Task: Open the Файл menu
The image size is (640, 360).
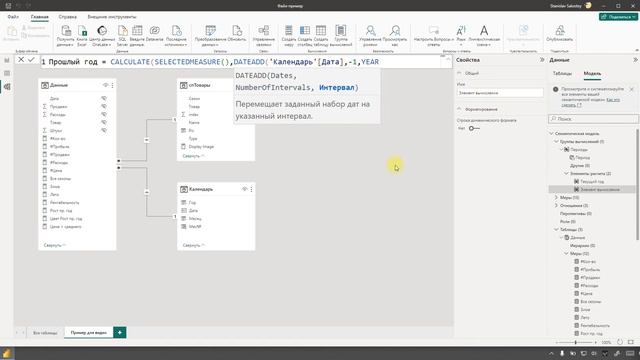Action: 13,17
